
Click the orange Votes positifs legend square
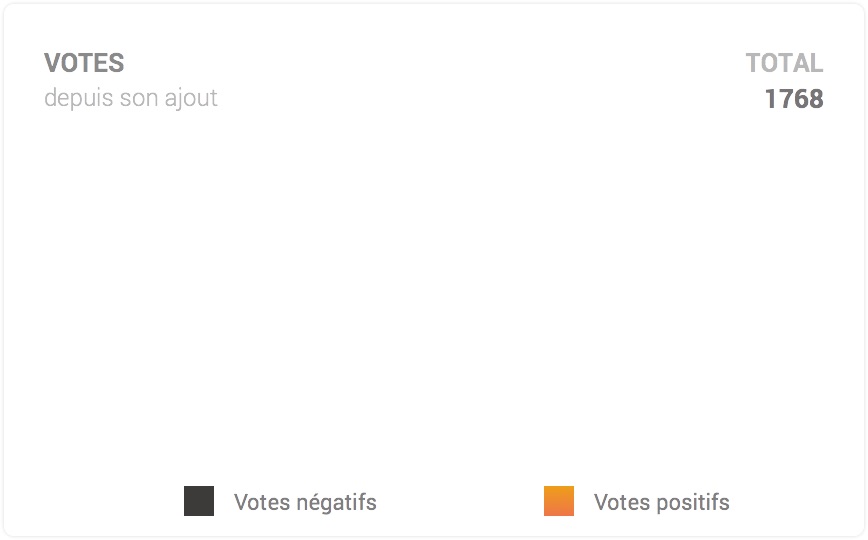(559, 501)
